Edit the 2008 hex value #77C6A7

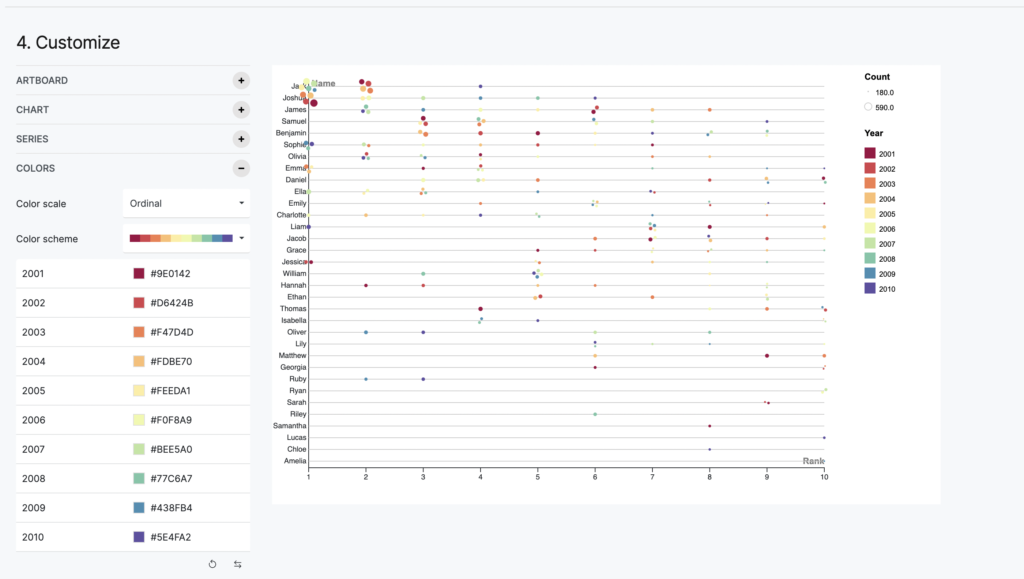pos(171,478)
